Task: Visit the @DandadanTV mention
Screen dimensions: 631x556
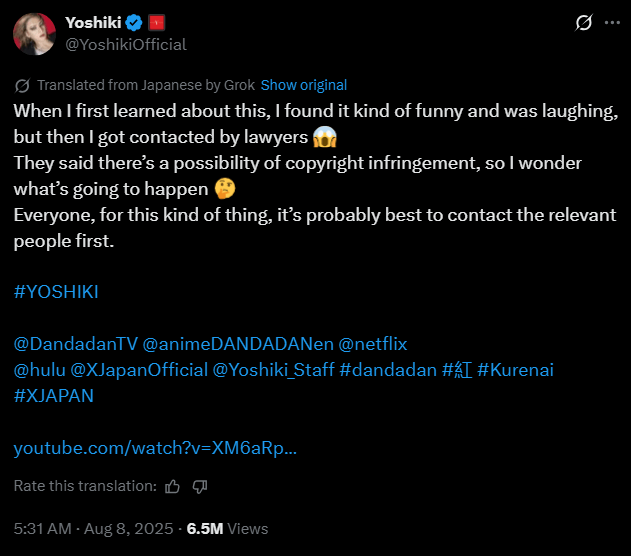Action: 76,343
